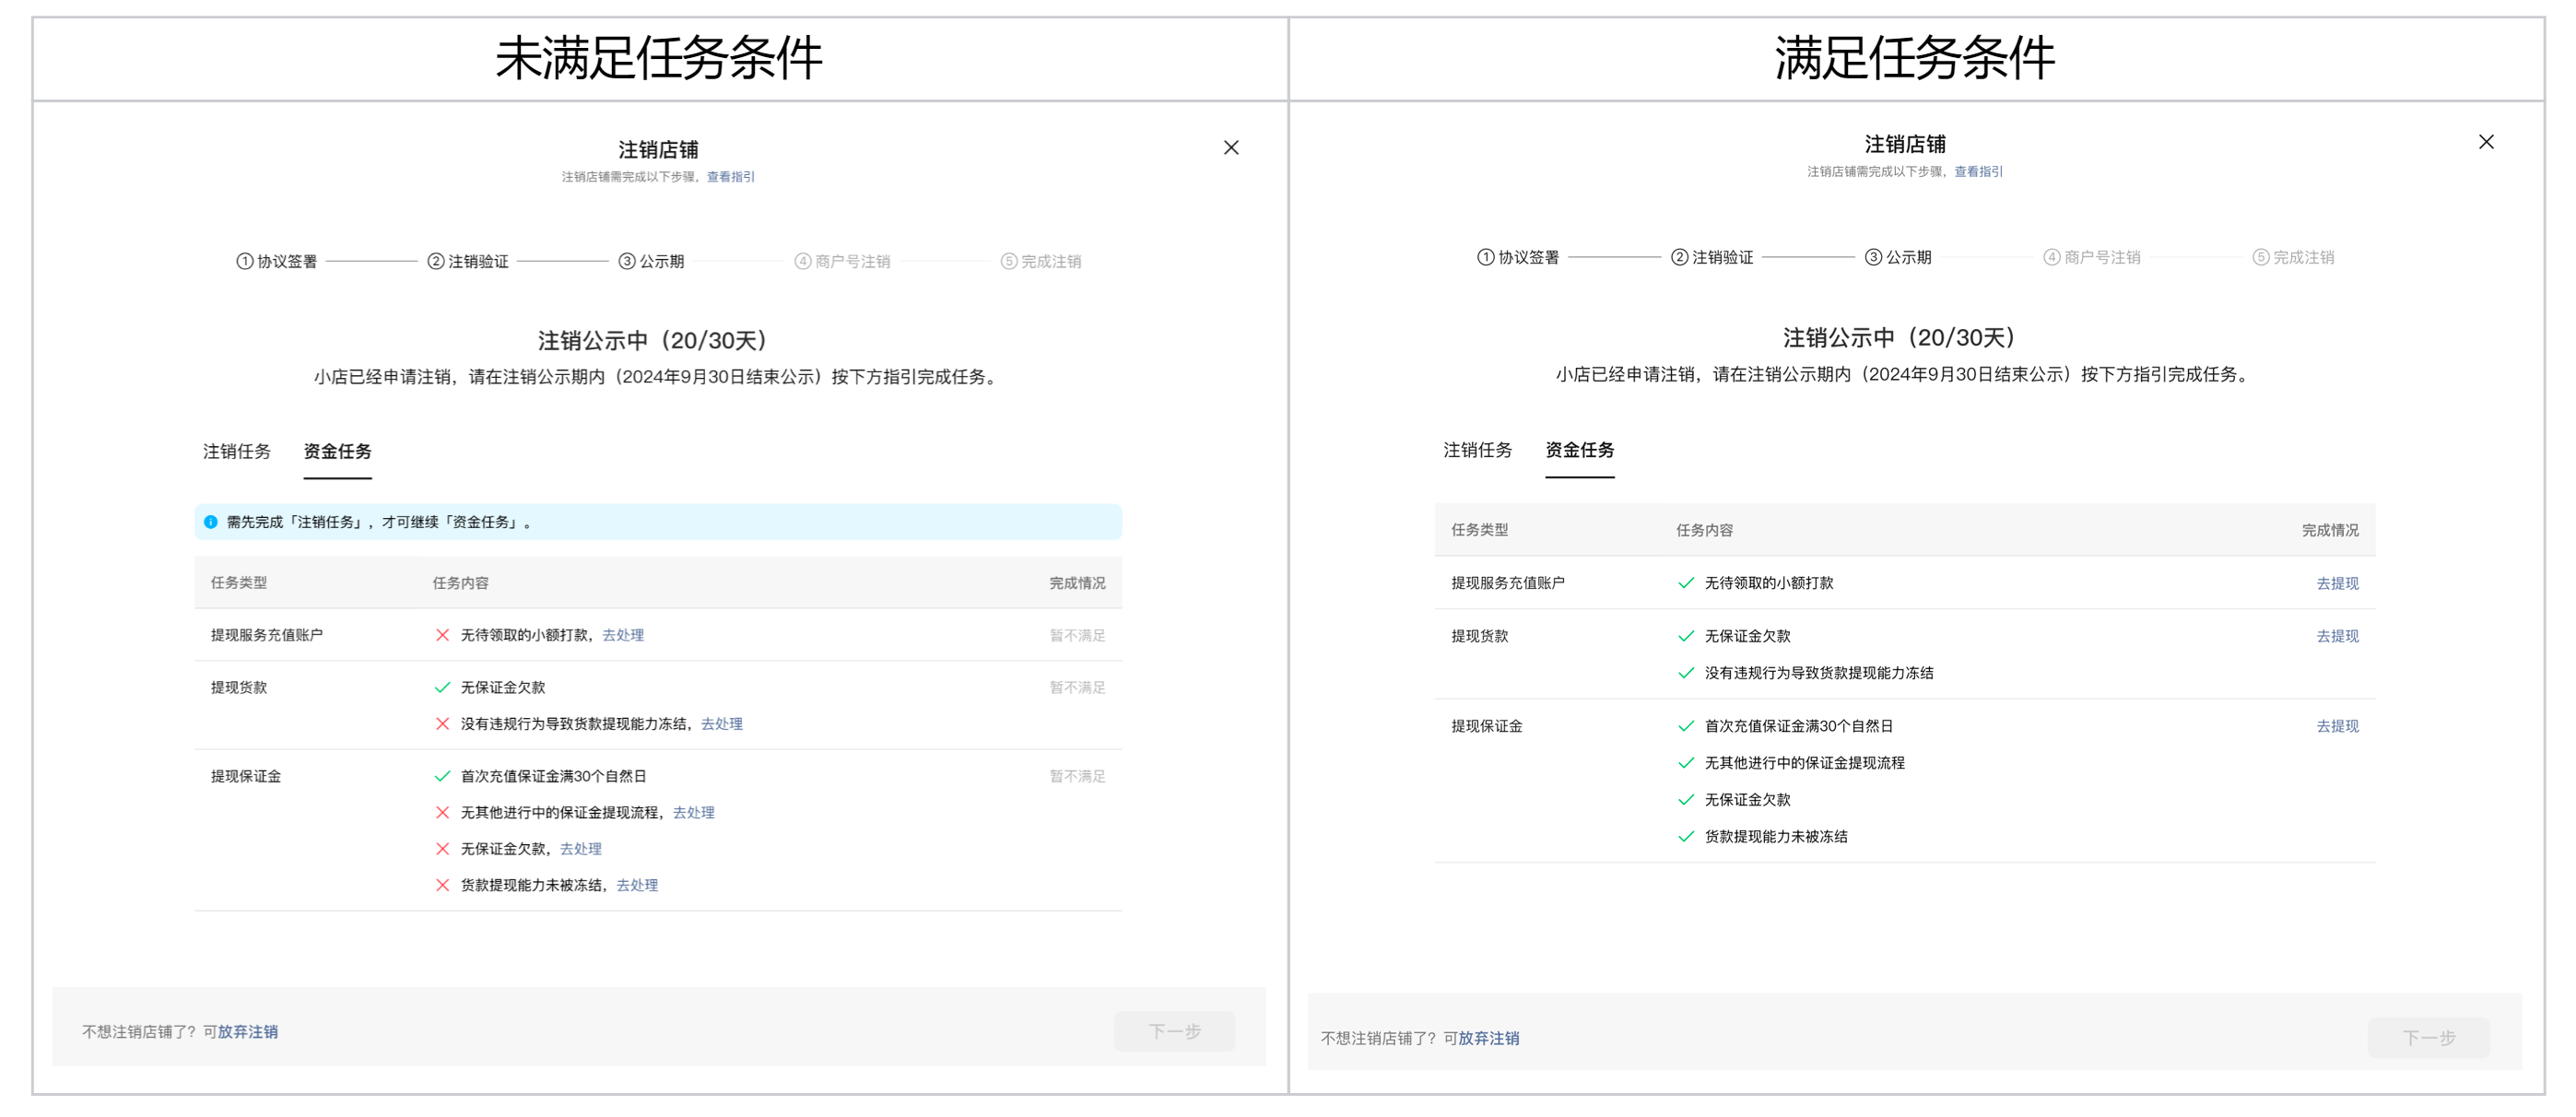Click 去处理 beside 没有违规行为导致货款提现能力冻结
The image size is (2576, 1117).
[x=721, y=724]
